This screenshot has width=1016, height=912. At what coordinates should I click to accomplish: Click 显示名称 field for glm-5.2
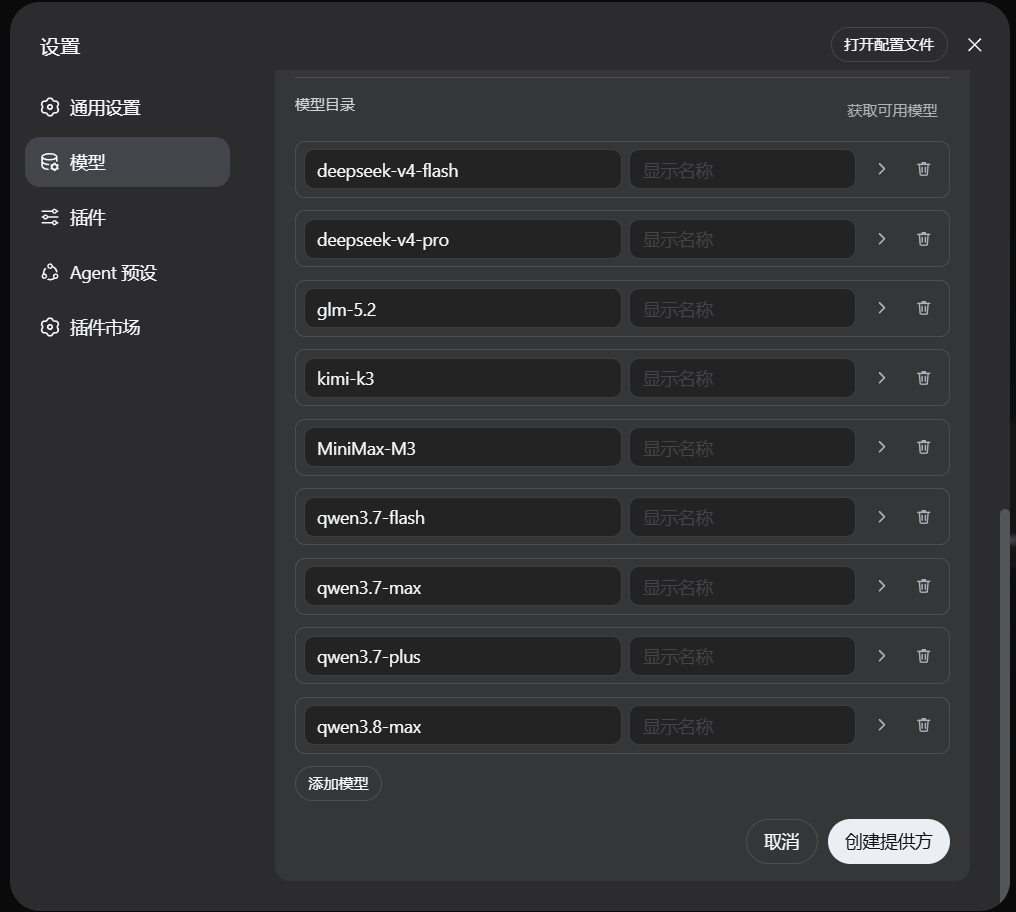click(743, 309)
